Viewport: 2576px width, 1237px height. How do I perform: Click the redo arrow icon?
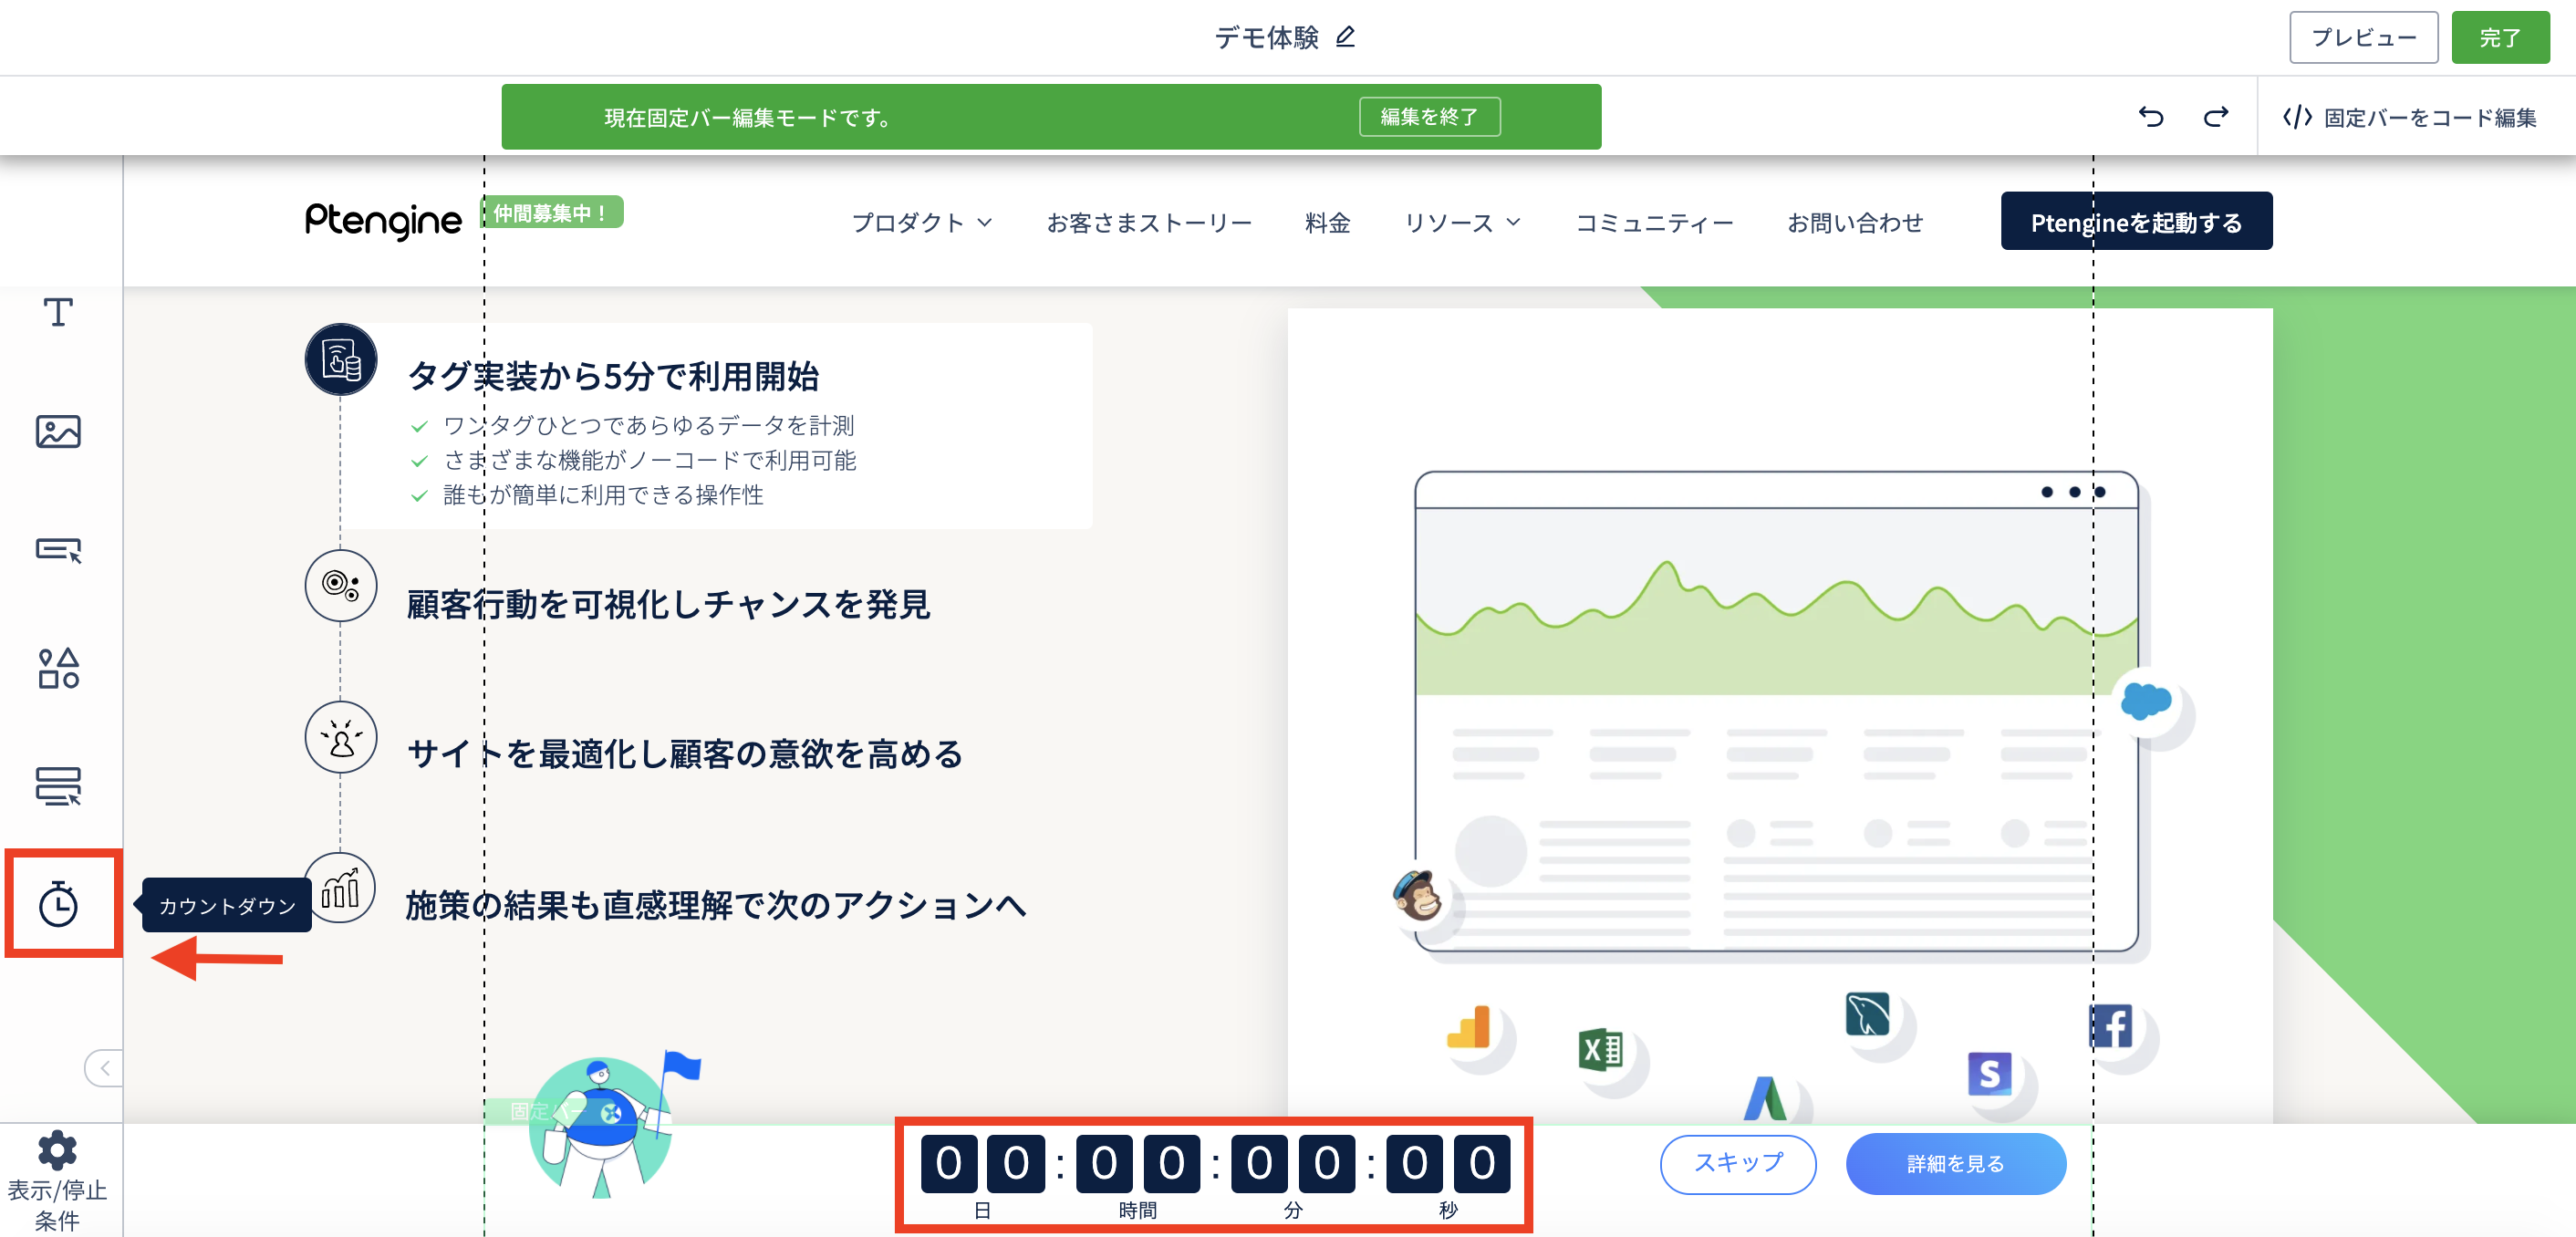click(x=2216, y=117)
